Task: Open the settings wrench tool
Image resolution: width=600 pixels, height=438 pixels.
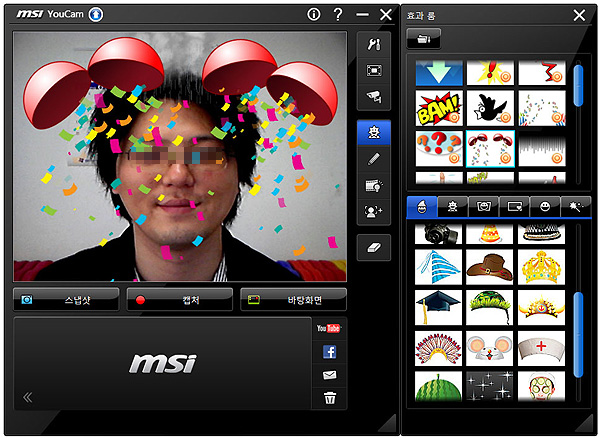Action: (373, 45)
